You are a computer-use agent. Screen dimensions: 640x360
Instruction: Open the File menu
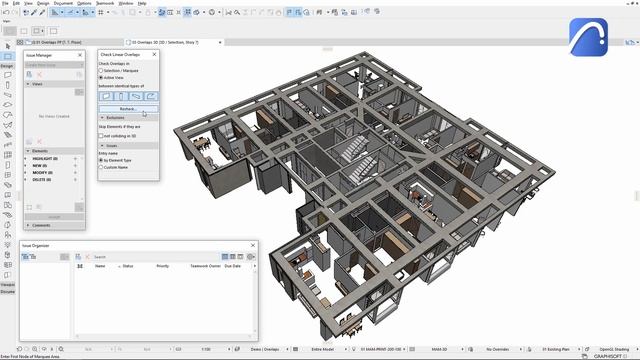coord(5,3)
